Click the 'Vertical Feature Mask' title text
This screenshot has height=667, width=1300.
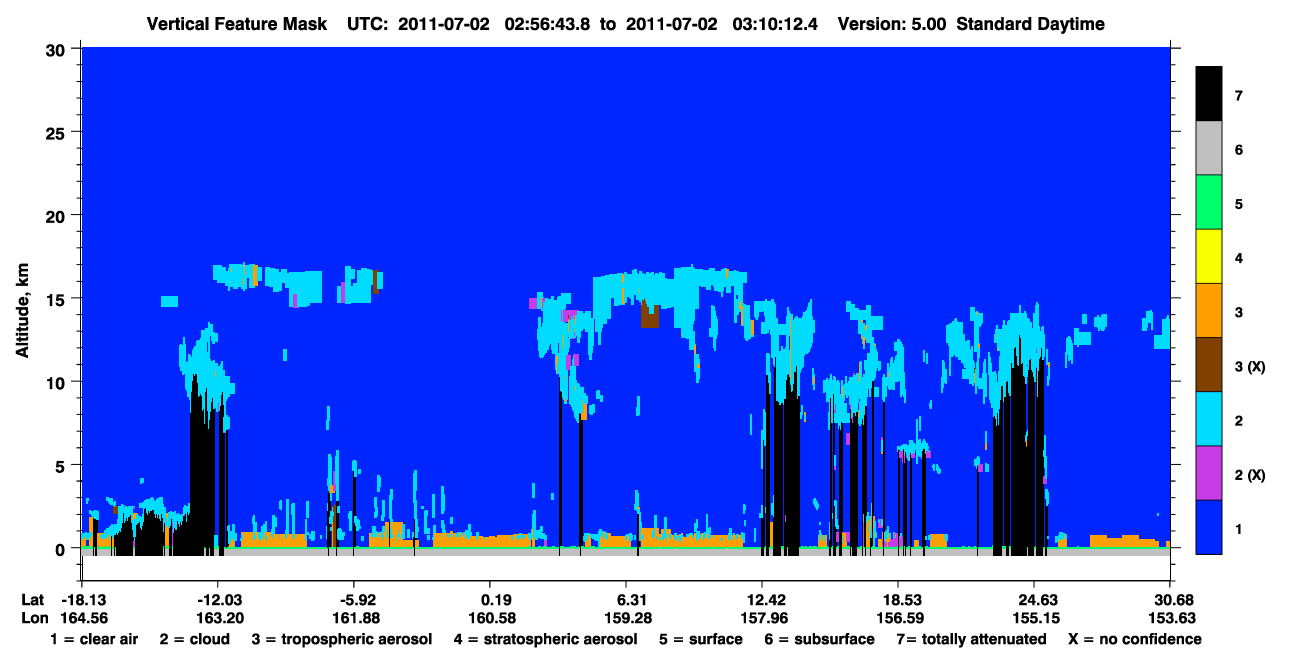pos(237,24)
